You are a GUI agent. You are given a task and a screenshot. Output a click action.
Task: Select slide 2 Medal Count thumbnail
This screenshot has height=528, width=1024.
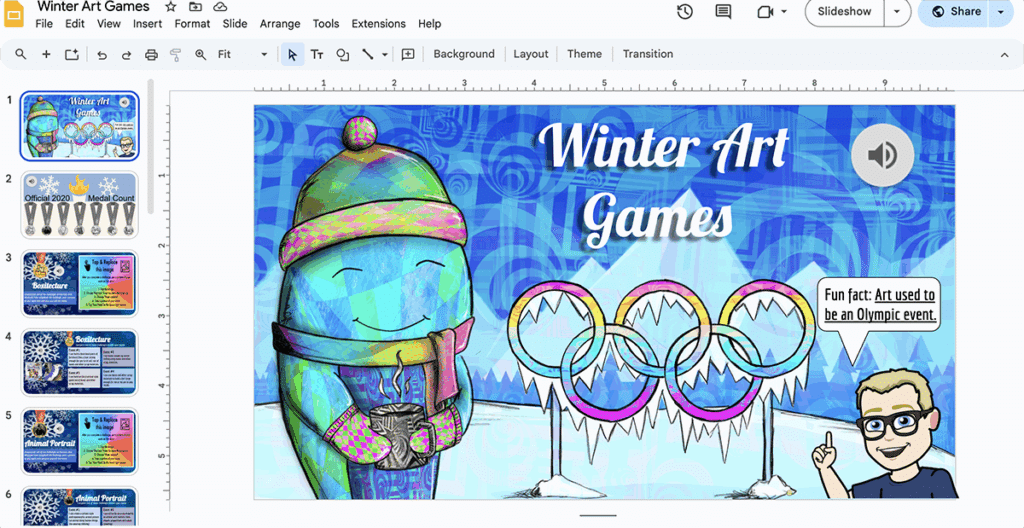coord(80,205)
